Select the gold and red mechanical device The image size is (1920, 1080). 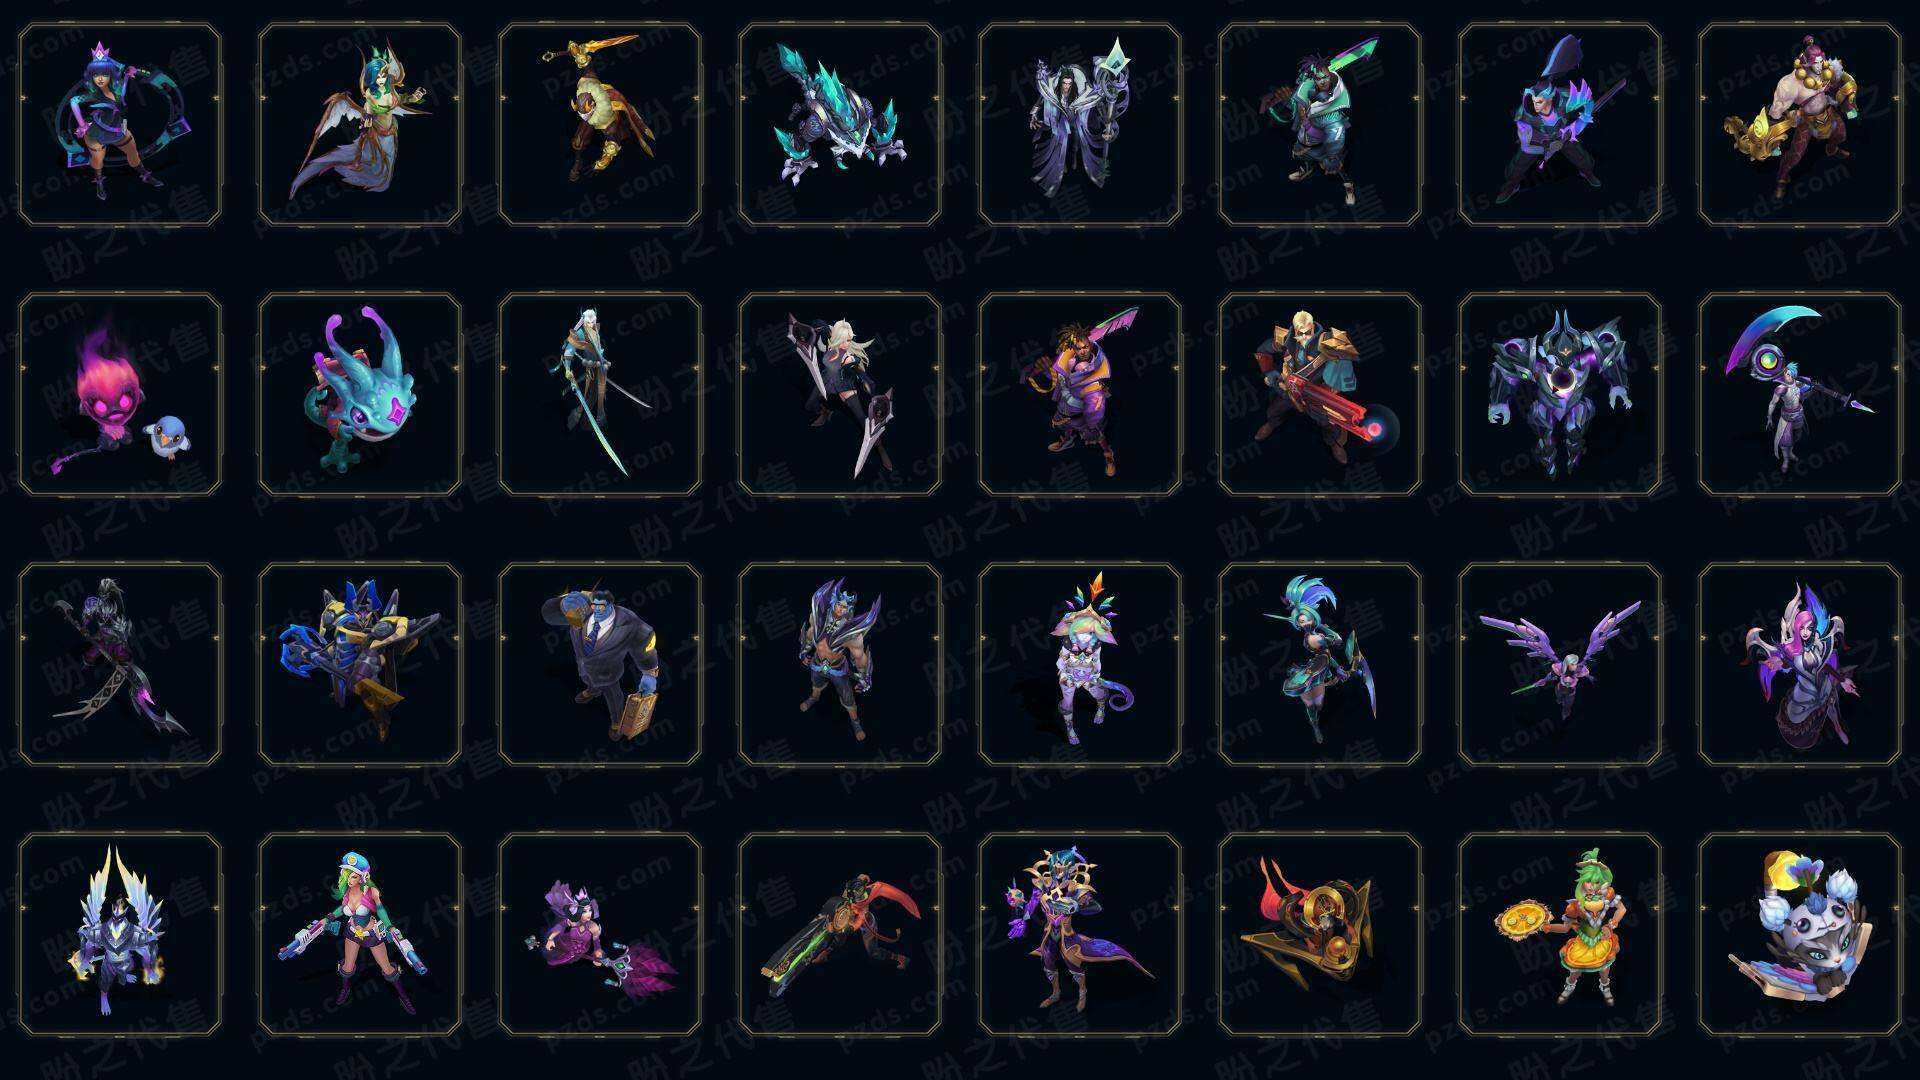click(1320, 934)
